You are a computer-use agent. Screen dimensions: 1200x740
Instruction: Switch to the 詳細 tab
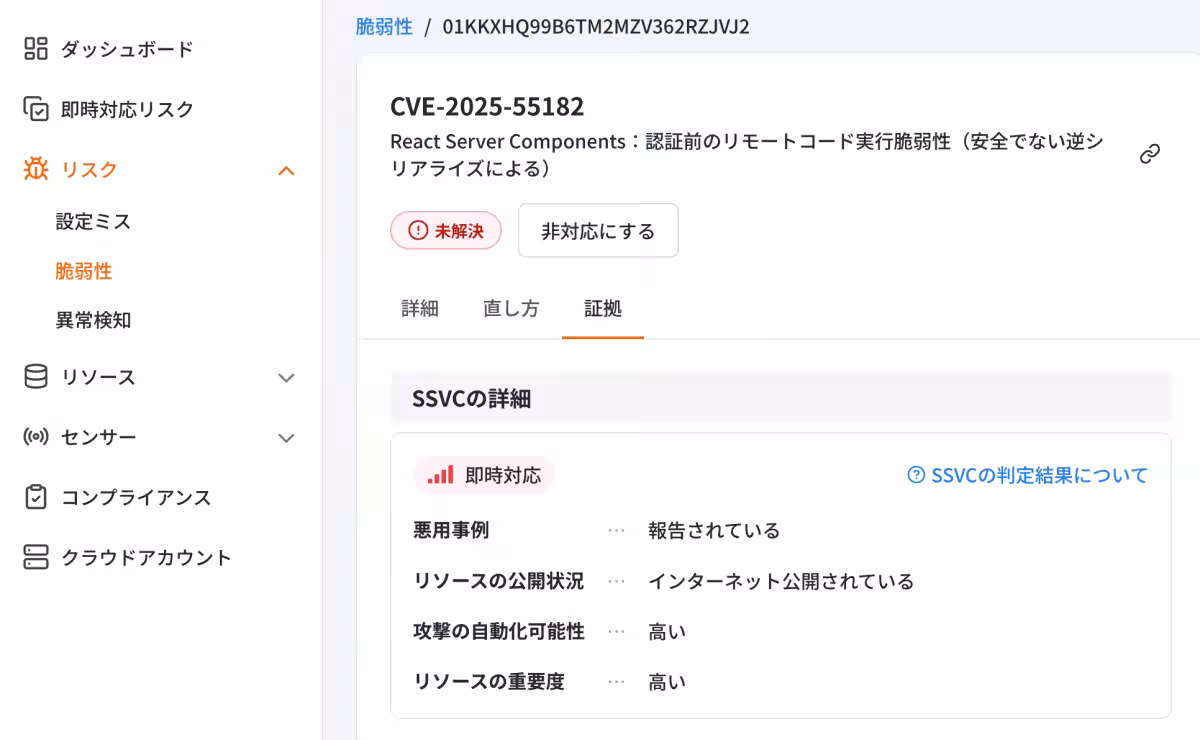click(x=420, y=309)
